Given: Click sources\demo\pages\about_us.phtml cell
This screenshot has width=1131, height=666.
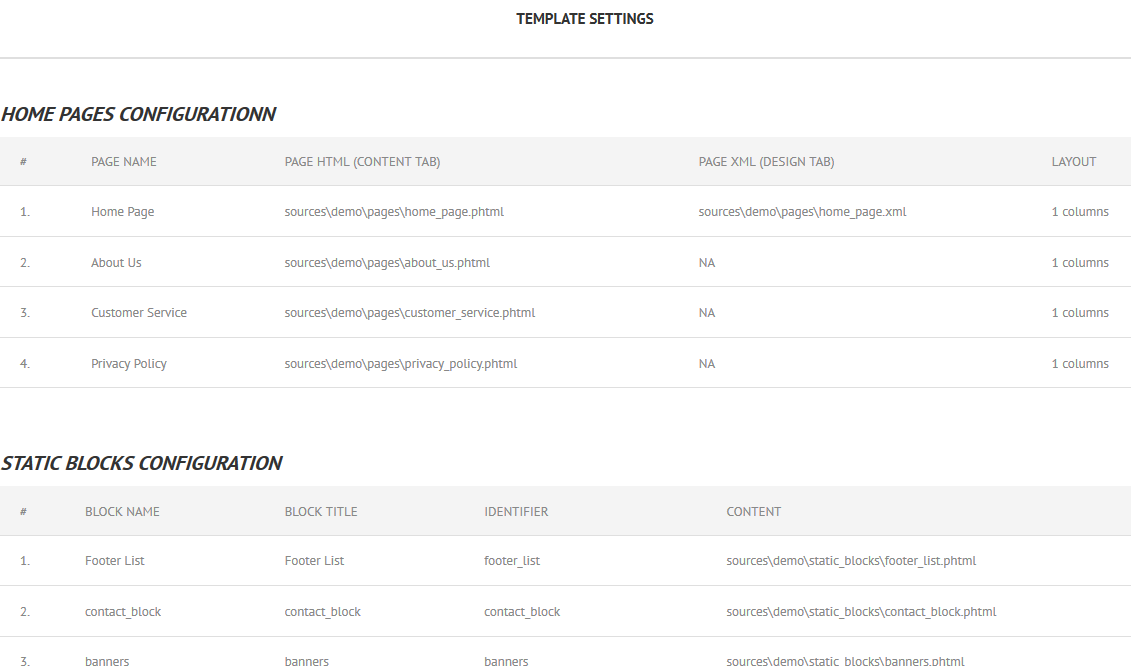Looking at the screenshot, I should pos(387,263).
